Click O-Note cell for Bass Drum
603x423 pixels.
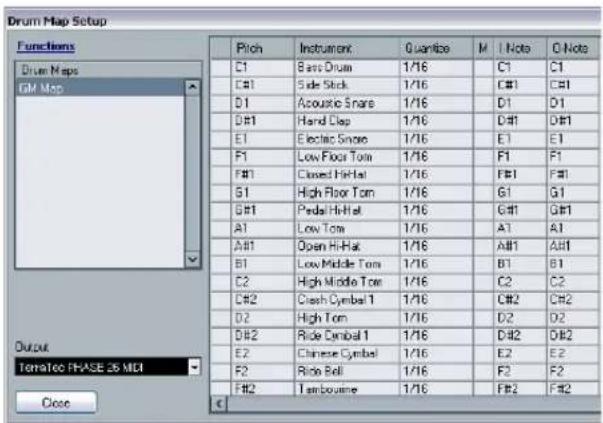(573, 68)
